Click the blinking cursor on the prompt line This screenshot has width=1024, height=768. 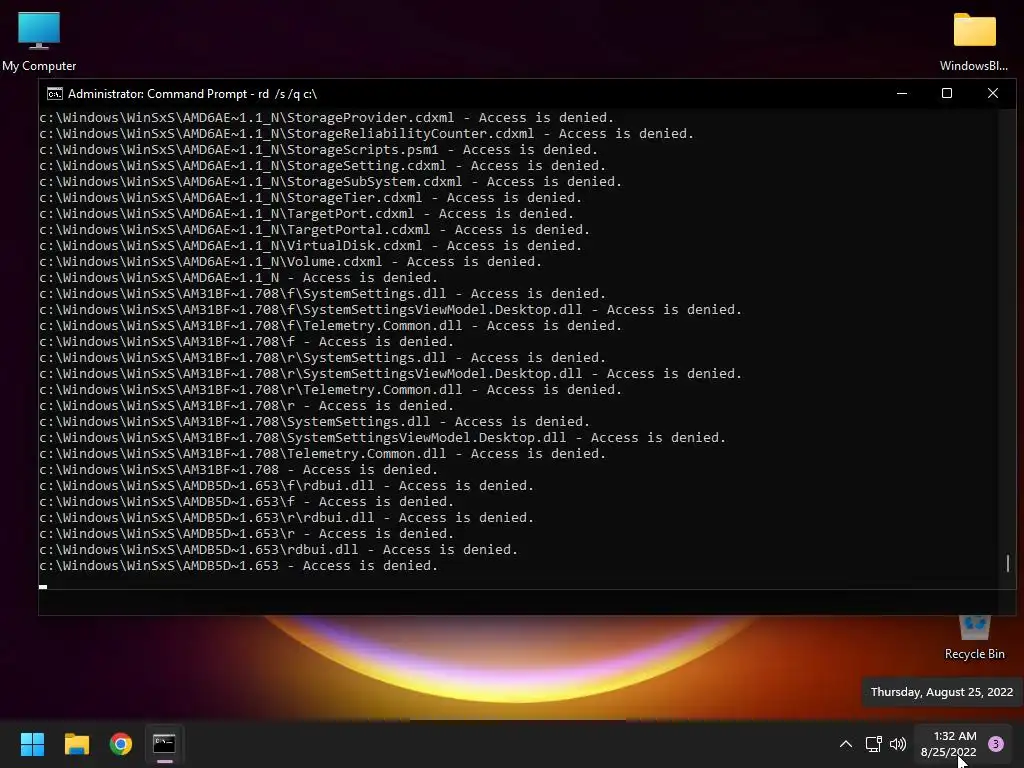tap(43, 586)
